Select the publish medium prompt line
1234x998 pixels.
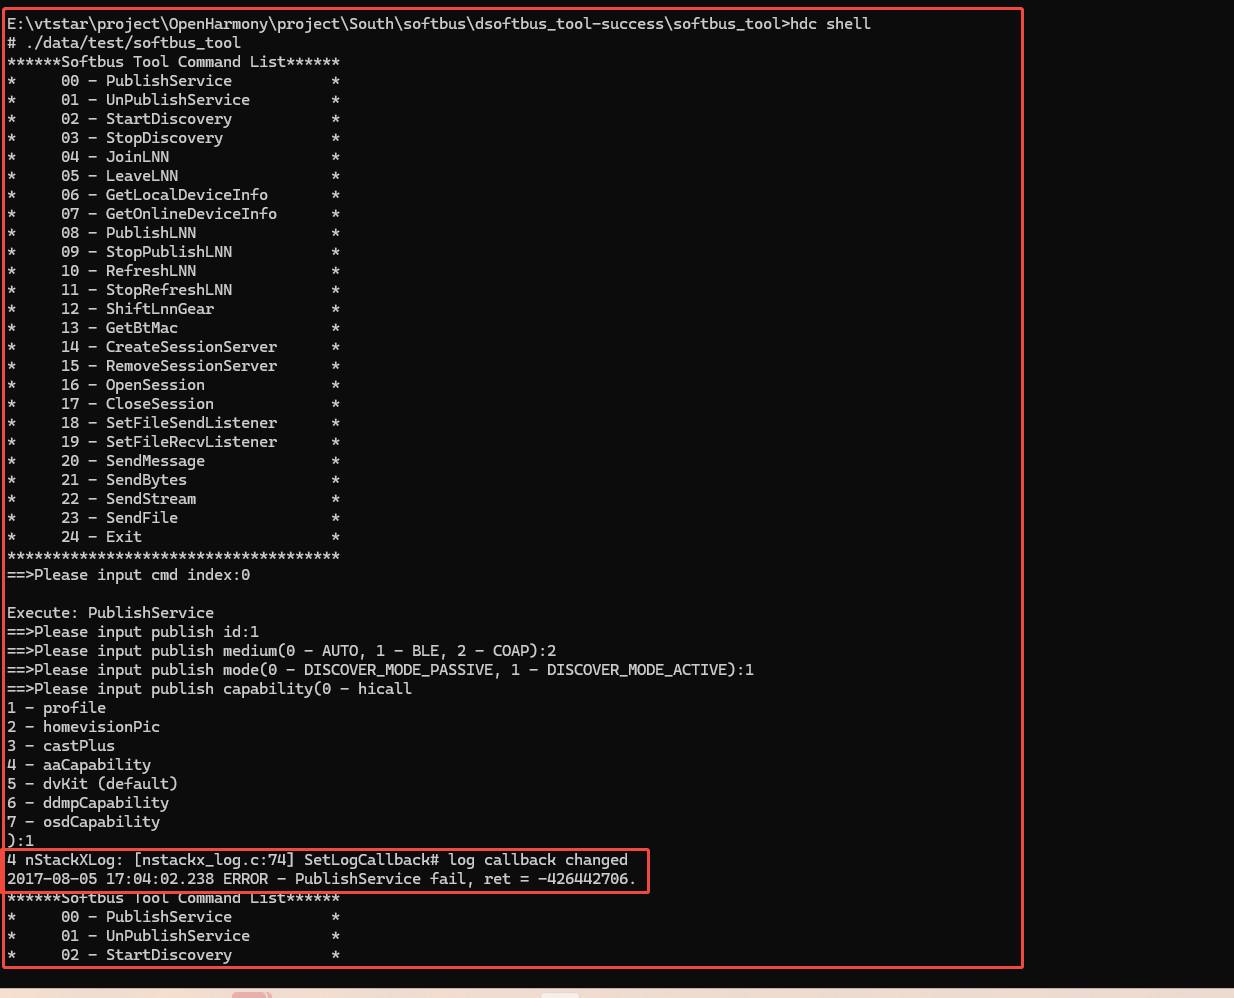coord(281,651)
